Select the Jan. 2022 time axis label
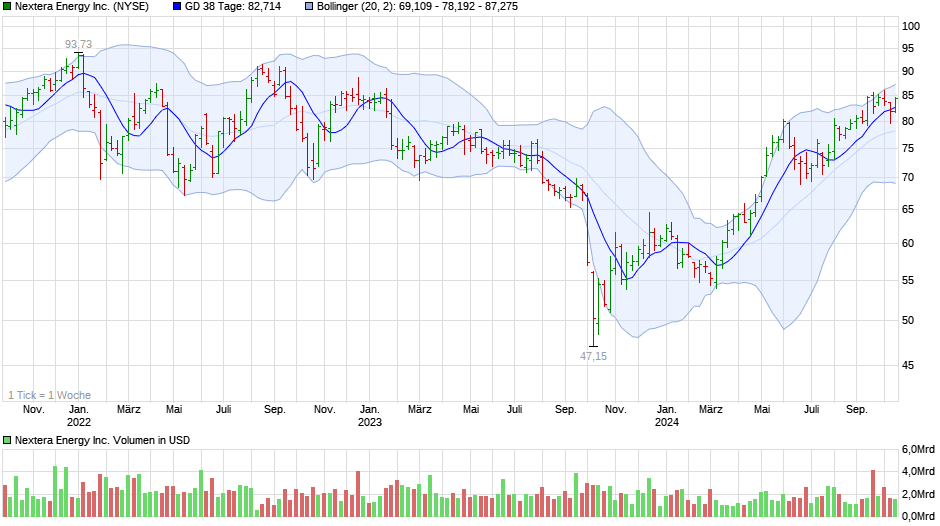Screen dimensions: 940x526 (78, 415)
